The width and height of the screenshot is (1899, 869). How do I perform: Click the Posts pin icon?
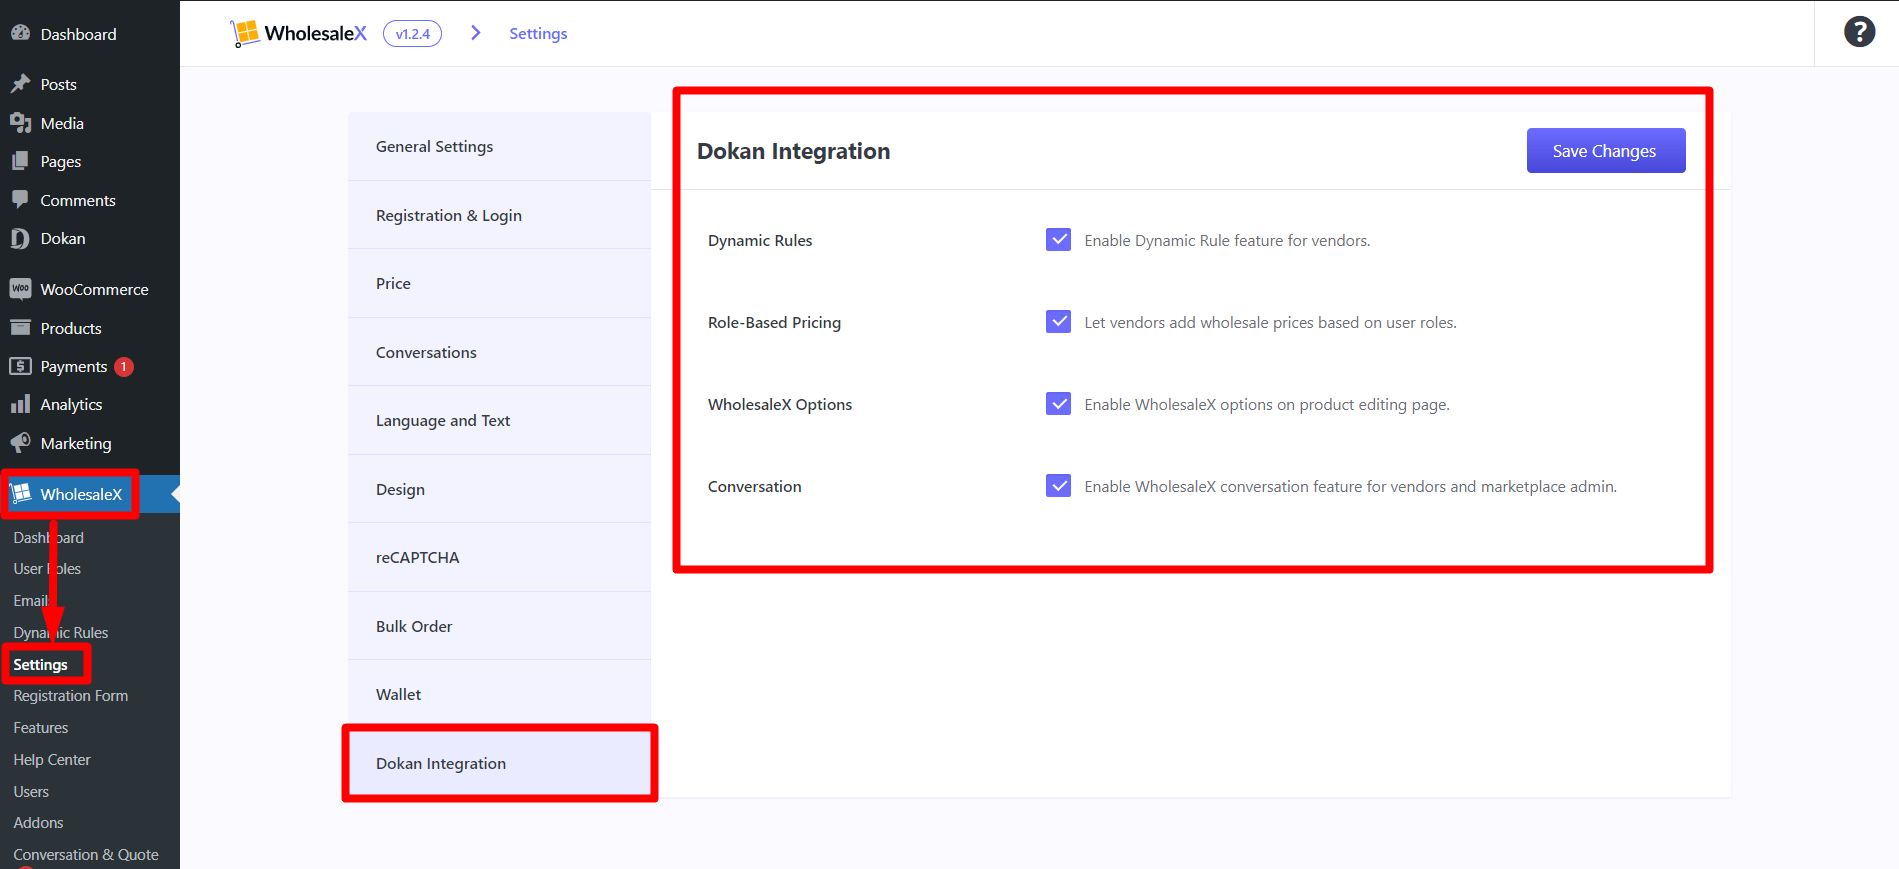click(x=20, y=84)
